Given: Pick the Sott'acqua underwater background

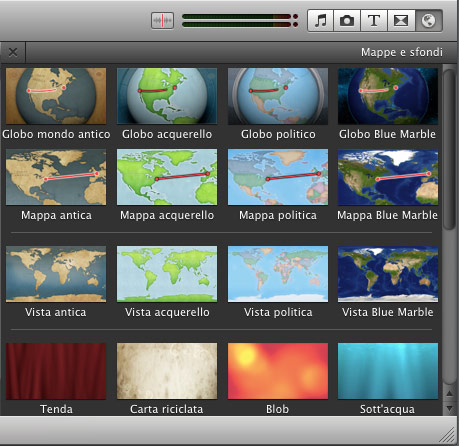Looking at the screenshot, I should [x=388, y=371].
